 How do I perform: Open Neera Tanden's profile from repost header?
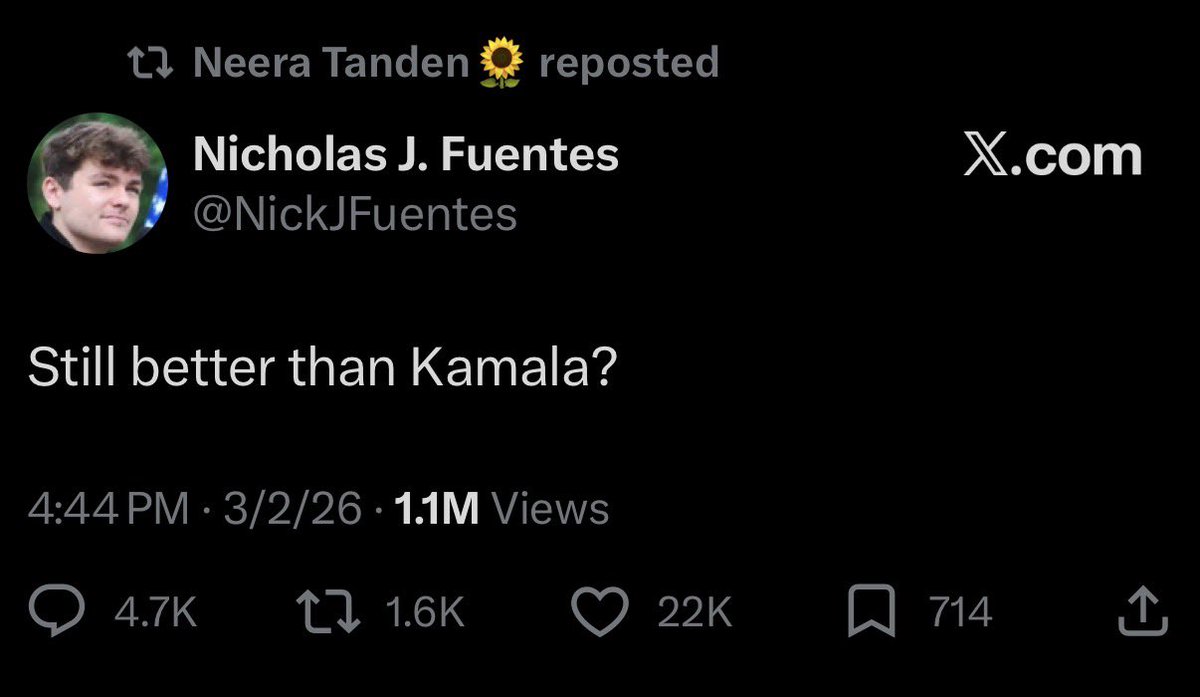coord(330,63)
